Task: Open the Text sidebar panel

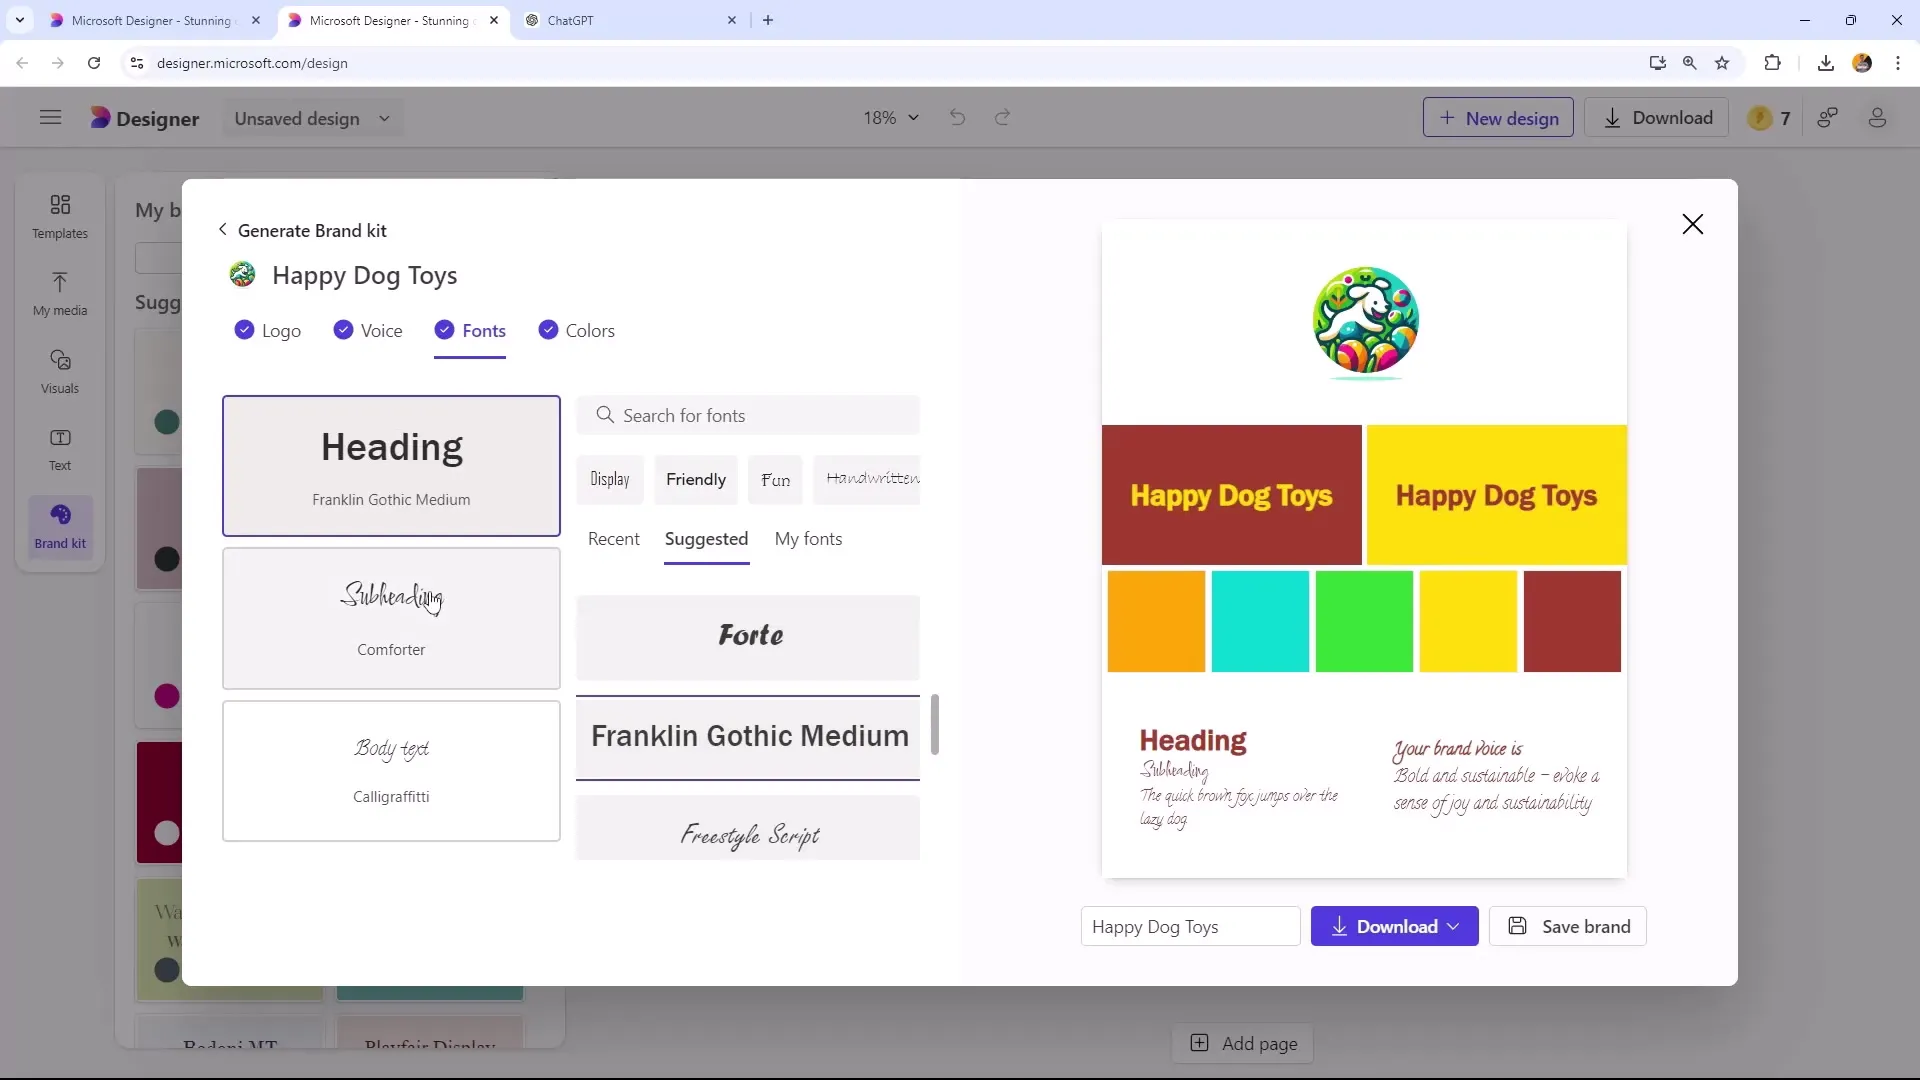Action: pyautogui.click(x=60, y=449)
